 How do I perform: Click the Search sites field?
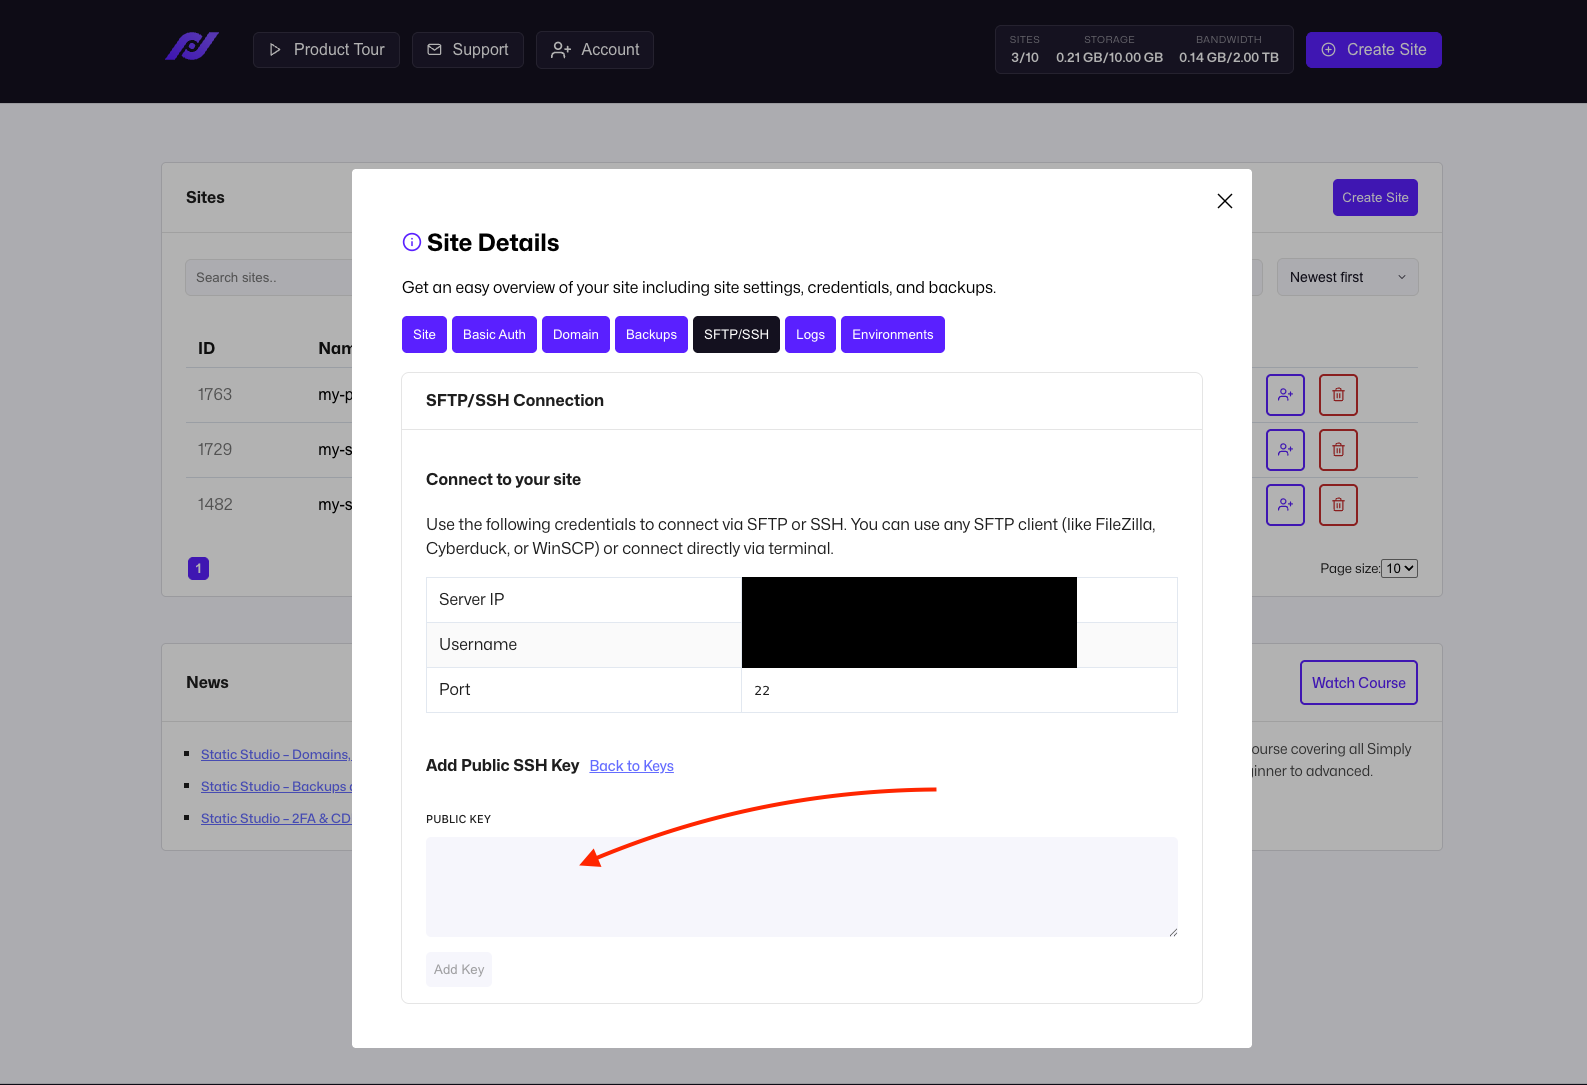point(269,278)
